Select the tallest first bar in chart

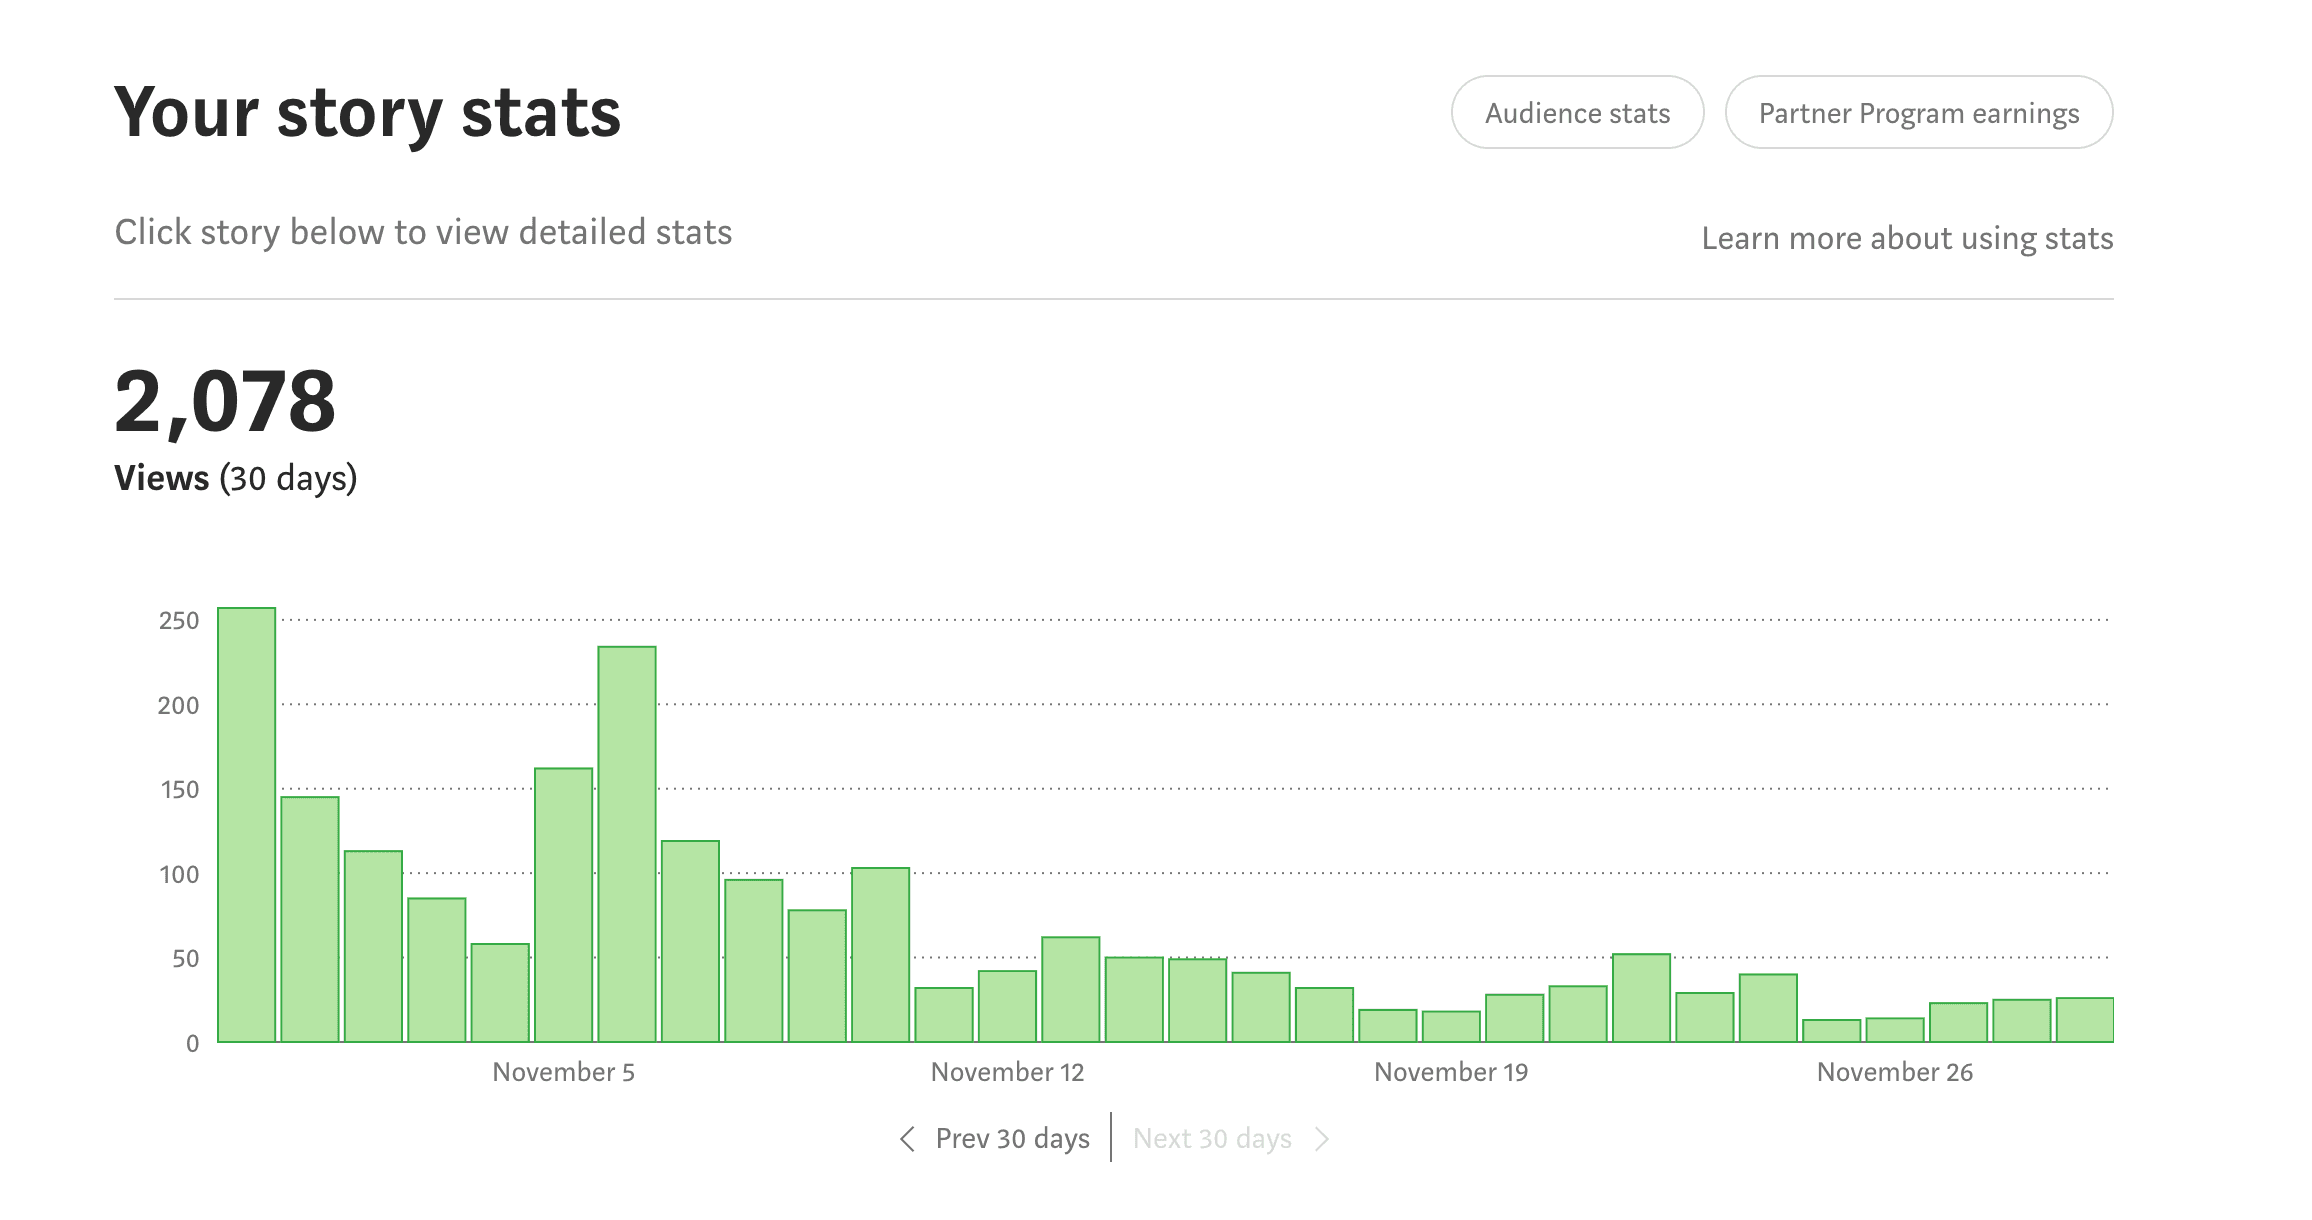click(x=246, y=825)
